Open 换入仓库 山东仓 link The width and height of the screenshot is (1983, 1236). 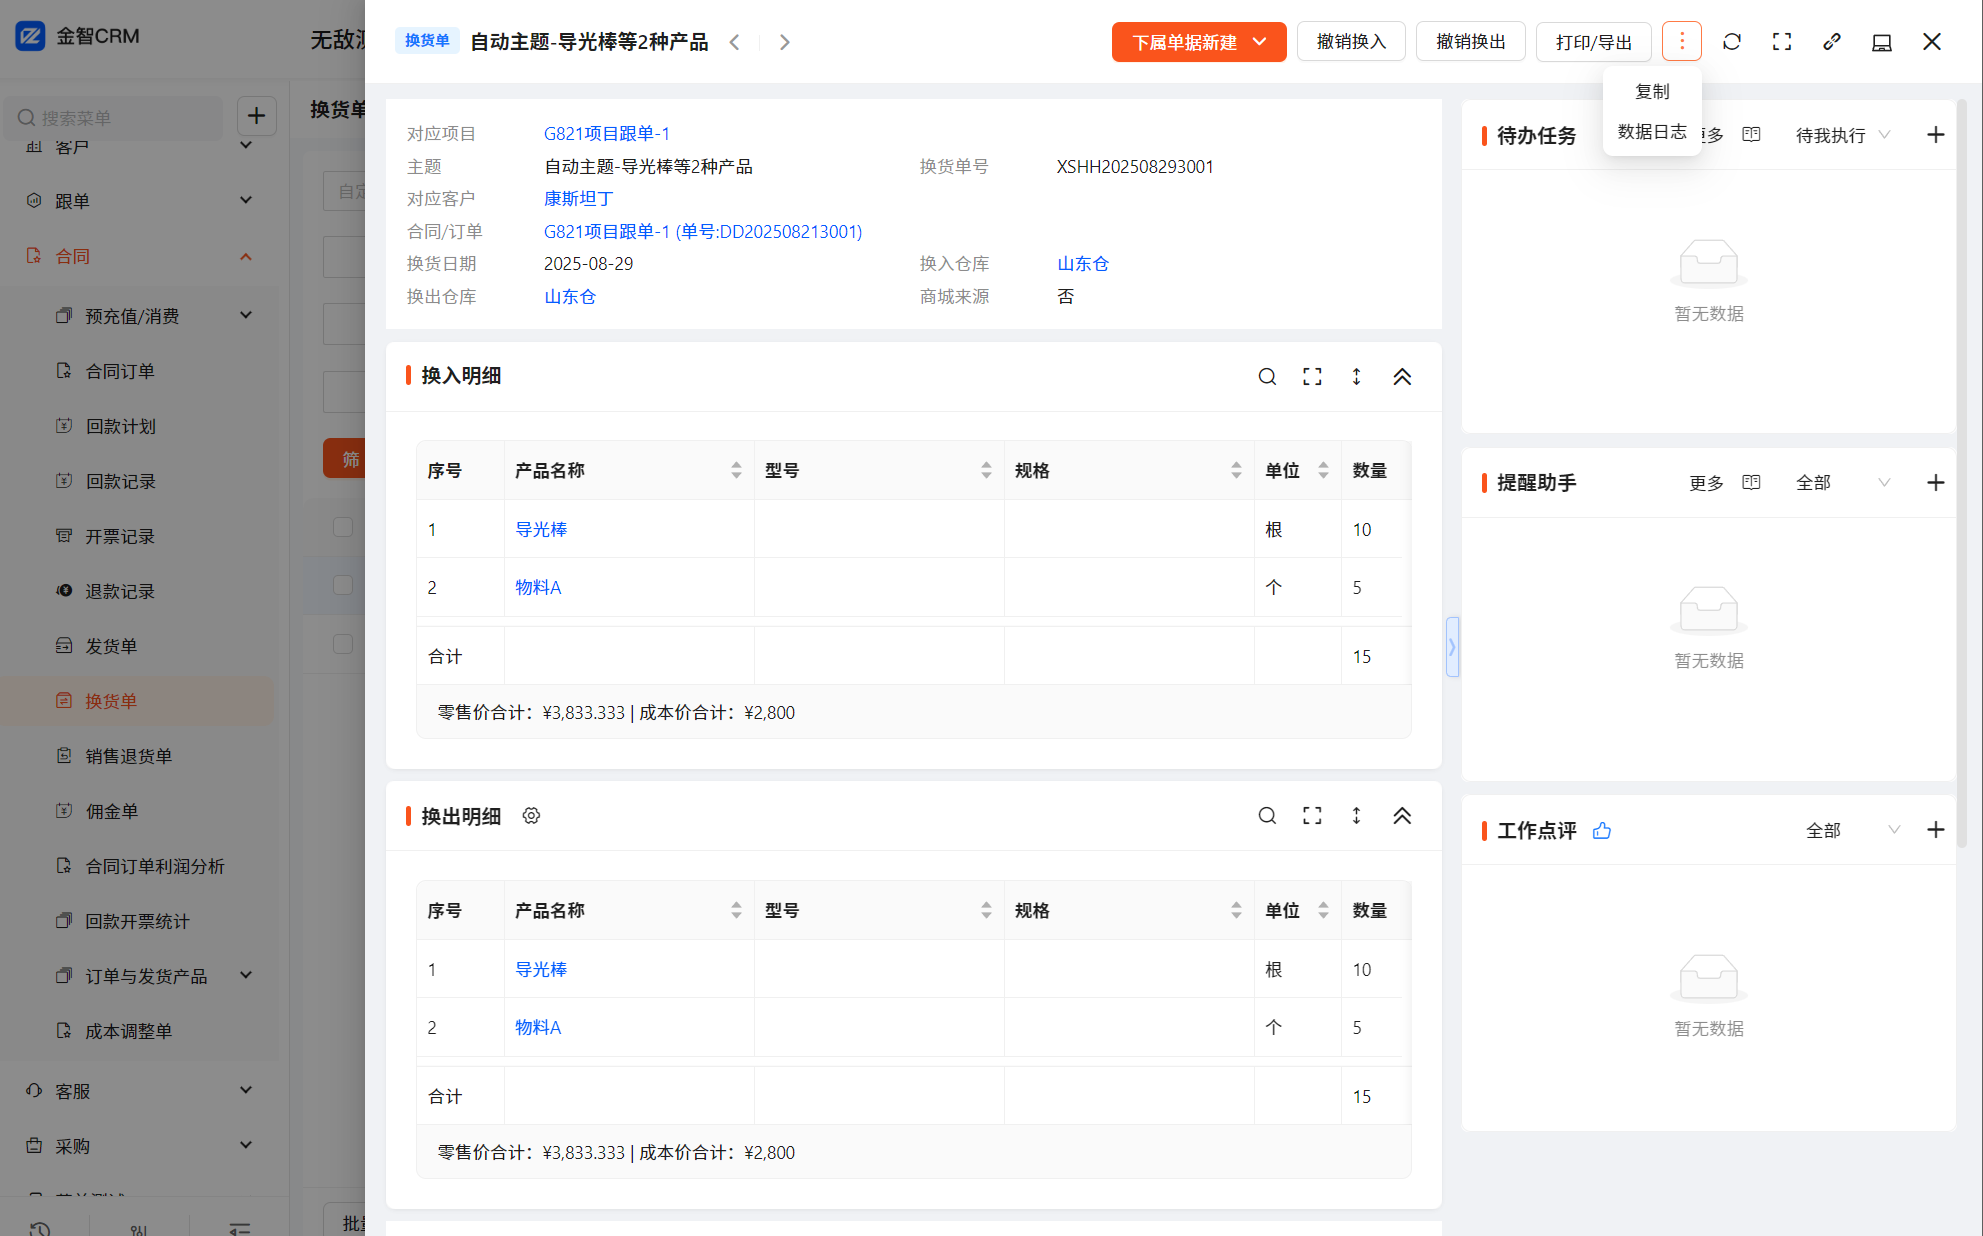coord(1083,264)
